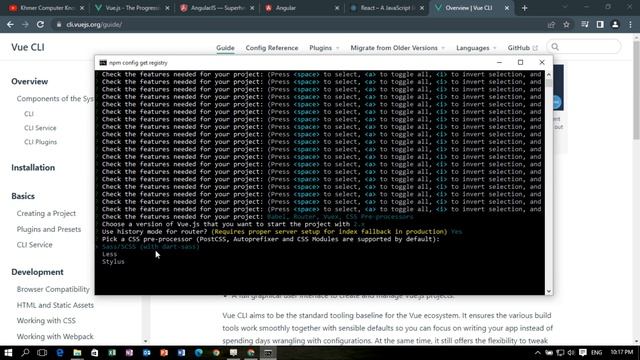Open the CLI Service link under Overview

[x=40, y=128]
